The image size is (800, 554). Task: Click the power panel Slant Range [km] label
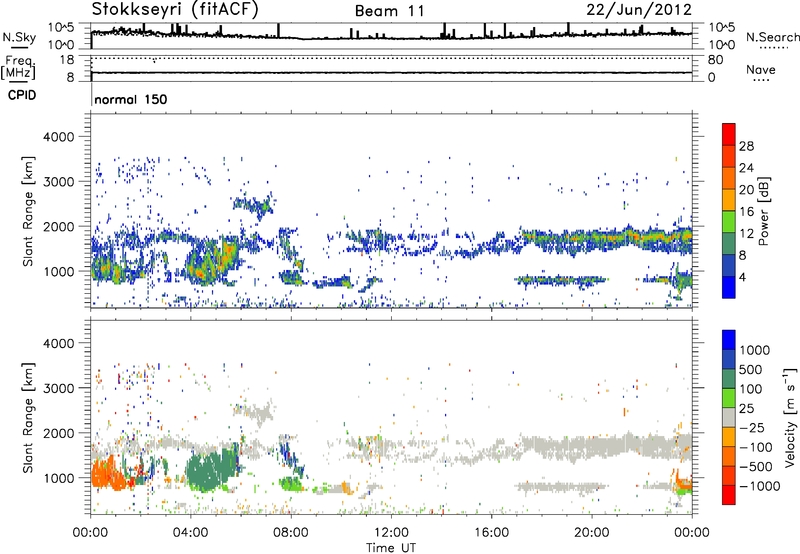point(28,211)
